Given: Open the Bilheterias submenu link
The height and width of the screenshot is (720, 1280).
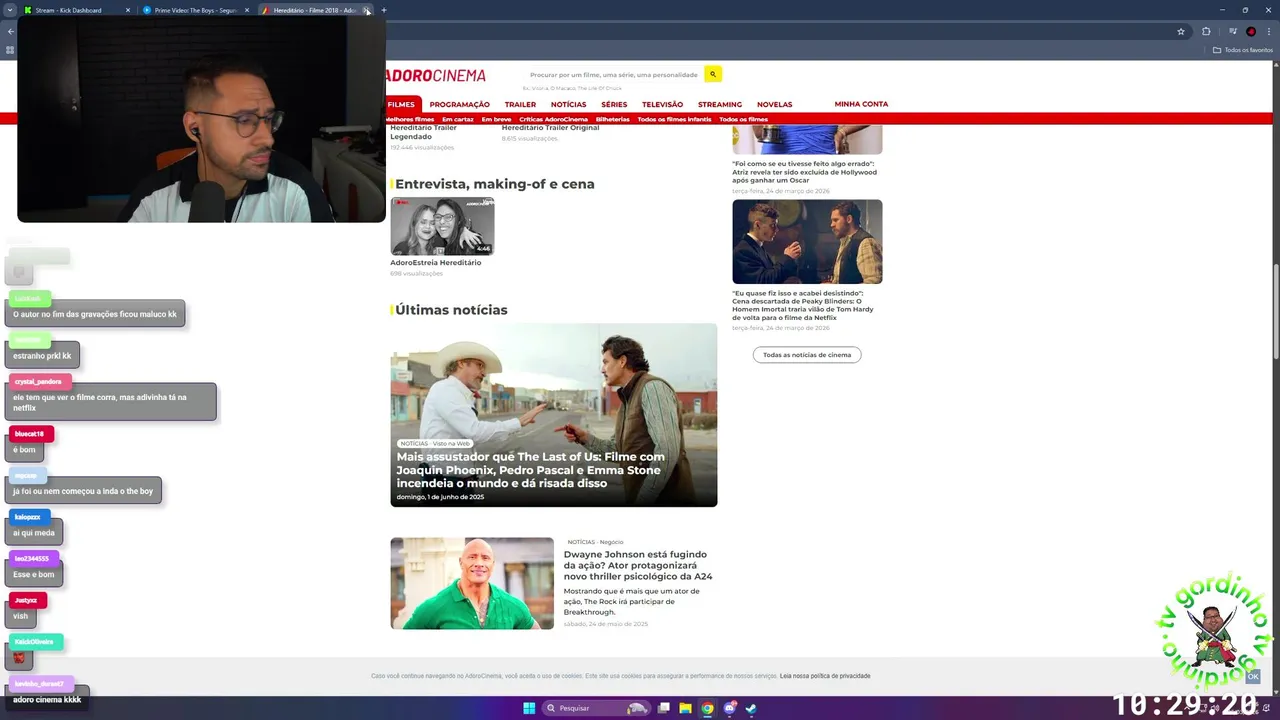Looking at the screenshot, I should (613, 119).
